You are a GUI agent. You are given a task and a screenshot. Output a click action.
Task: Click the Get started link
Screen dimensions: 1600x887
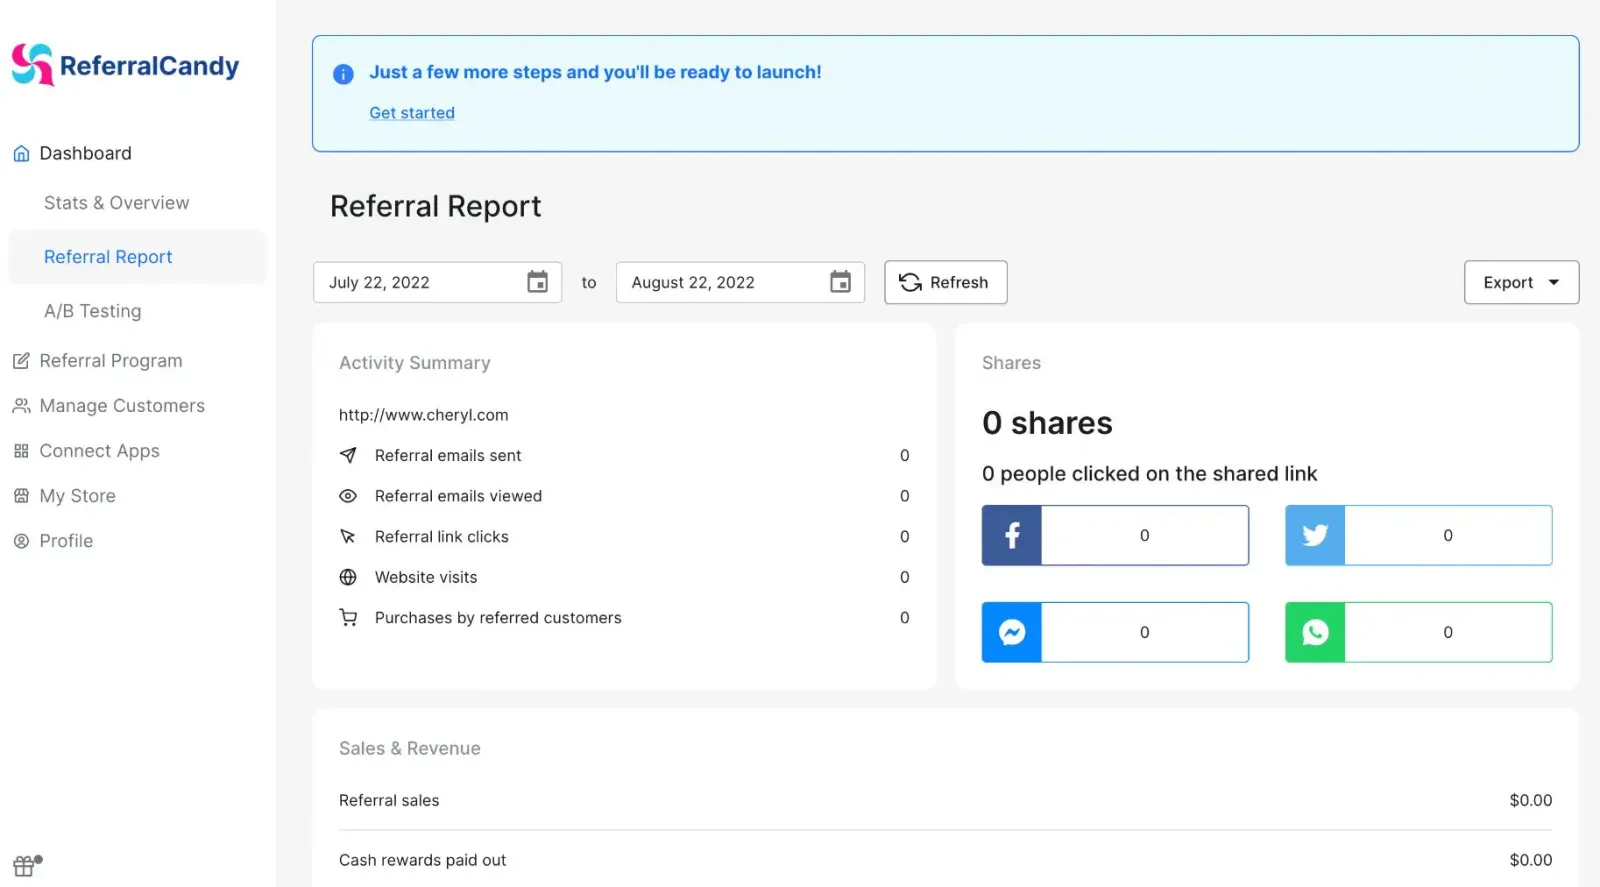tap(412, 113)
